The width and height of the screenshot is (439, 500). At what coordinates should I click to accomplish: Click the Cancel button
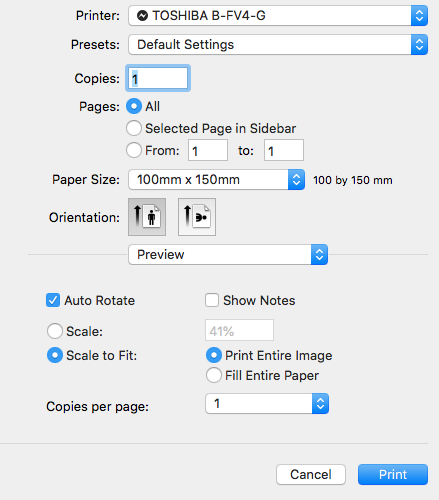click(x=311, y=474)
